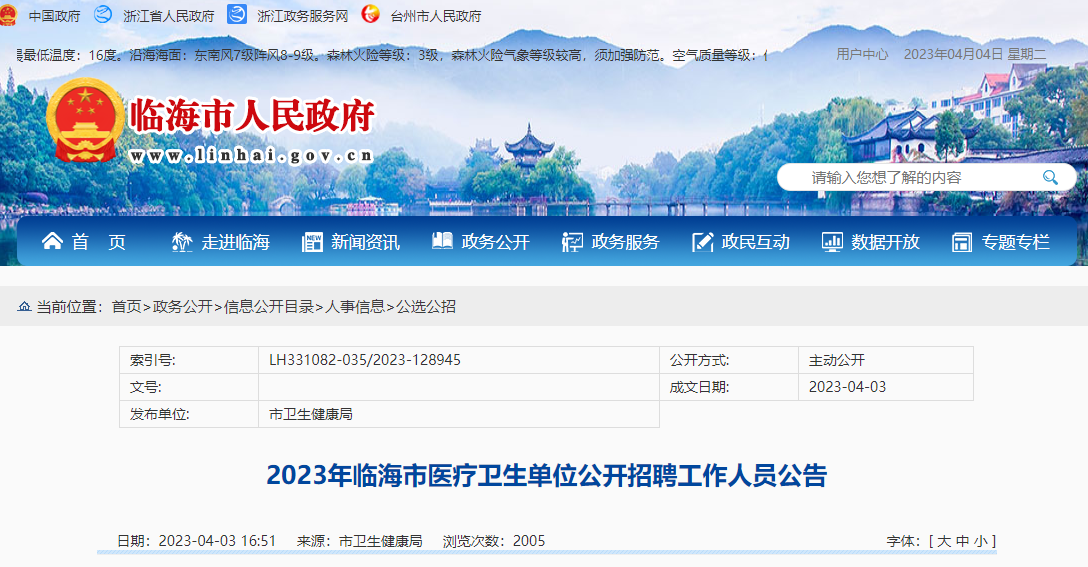1088x567 pixels.
Task: Click index number LH331082-035/2023-128945
Action: click(x=365, y=360)
